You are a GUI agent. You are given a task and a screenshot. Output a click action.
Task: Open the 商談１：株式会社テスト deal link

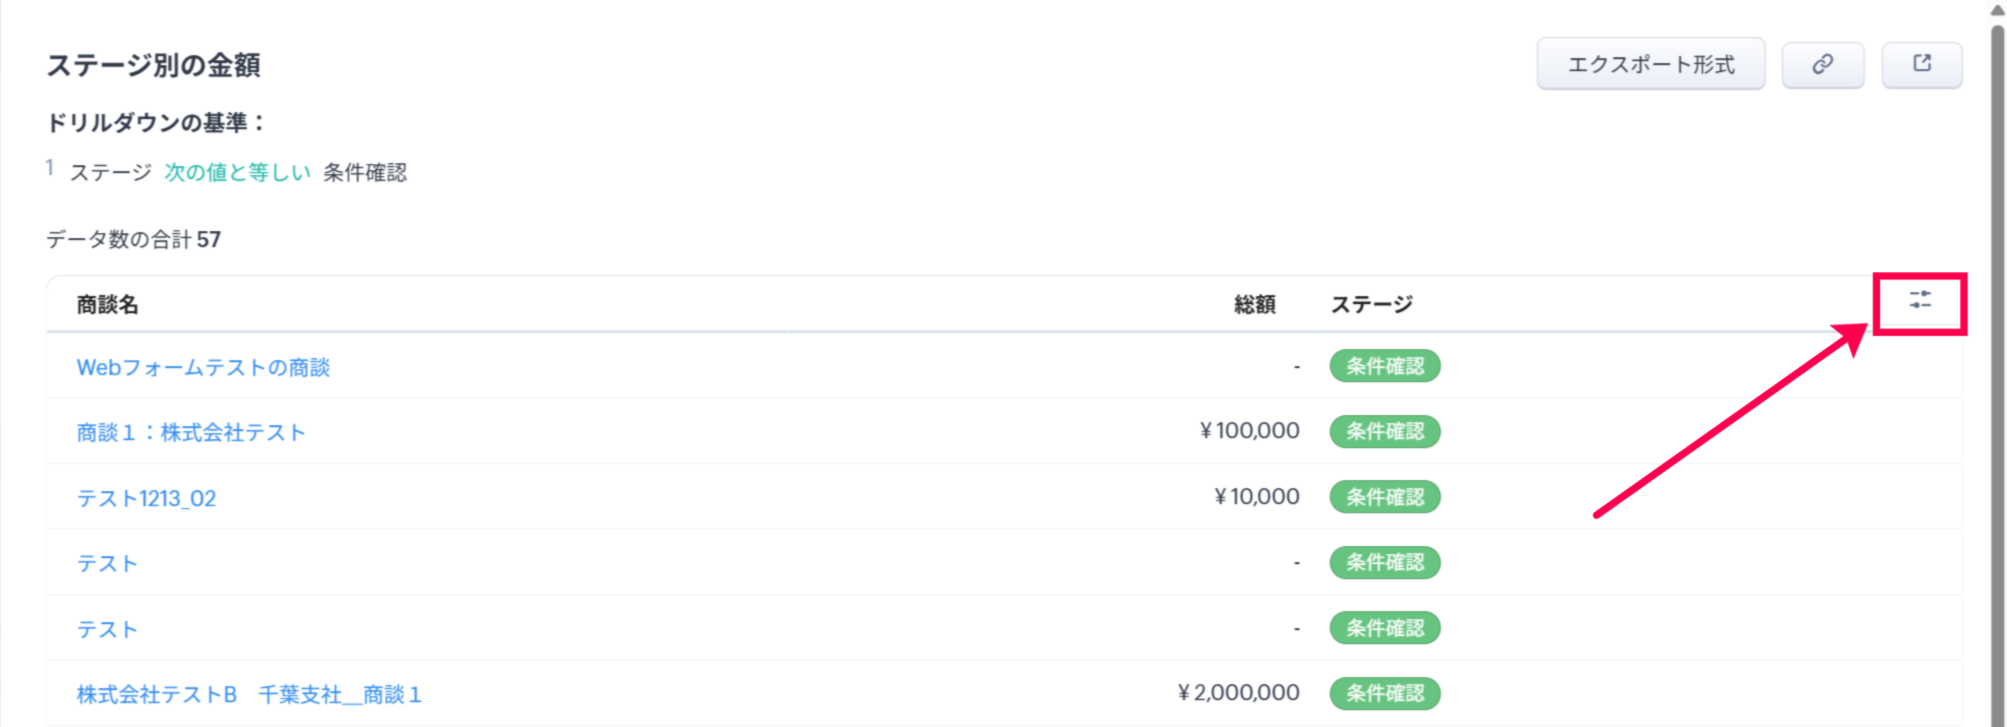191,433
